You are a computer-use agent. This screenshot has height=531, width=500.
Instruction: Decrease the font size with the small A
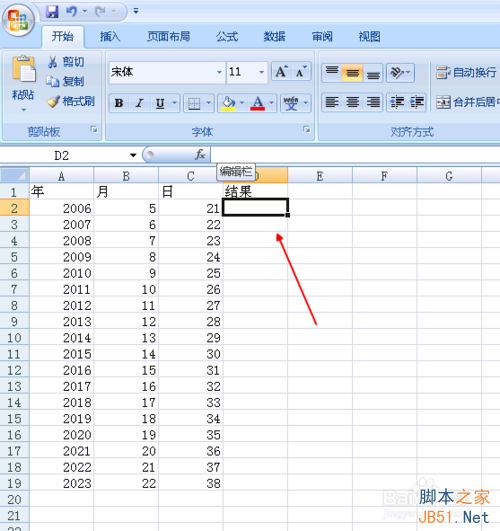click(x=301, y=72)
